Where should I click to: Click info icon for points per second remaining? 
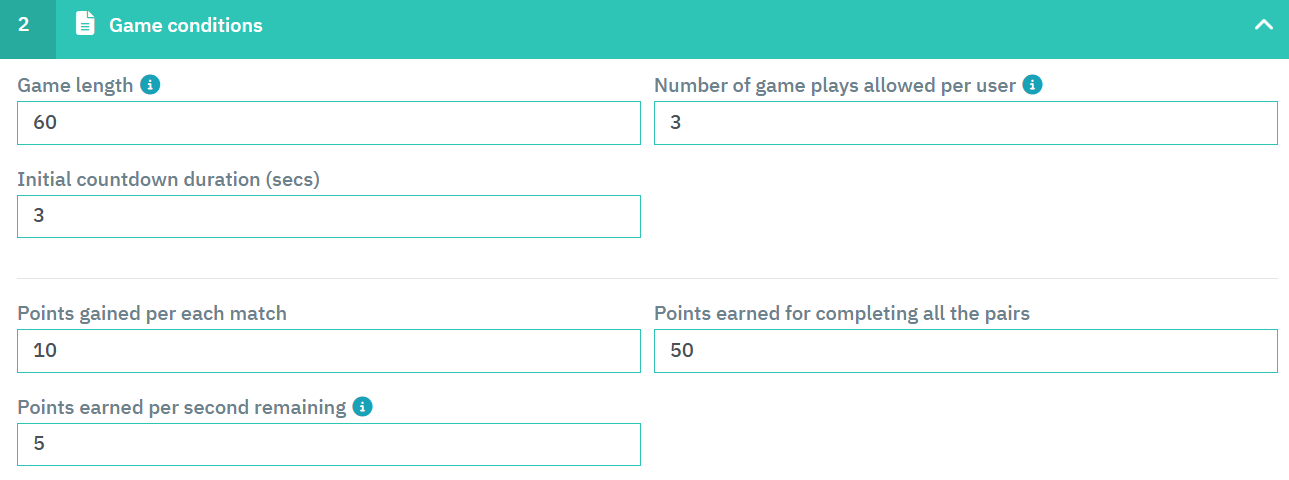point(363,407)
